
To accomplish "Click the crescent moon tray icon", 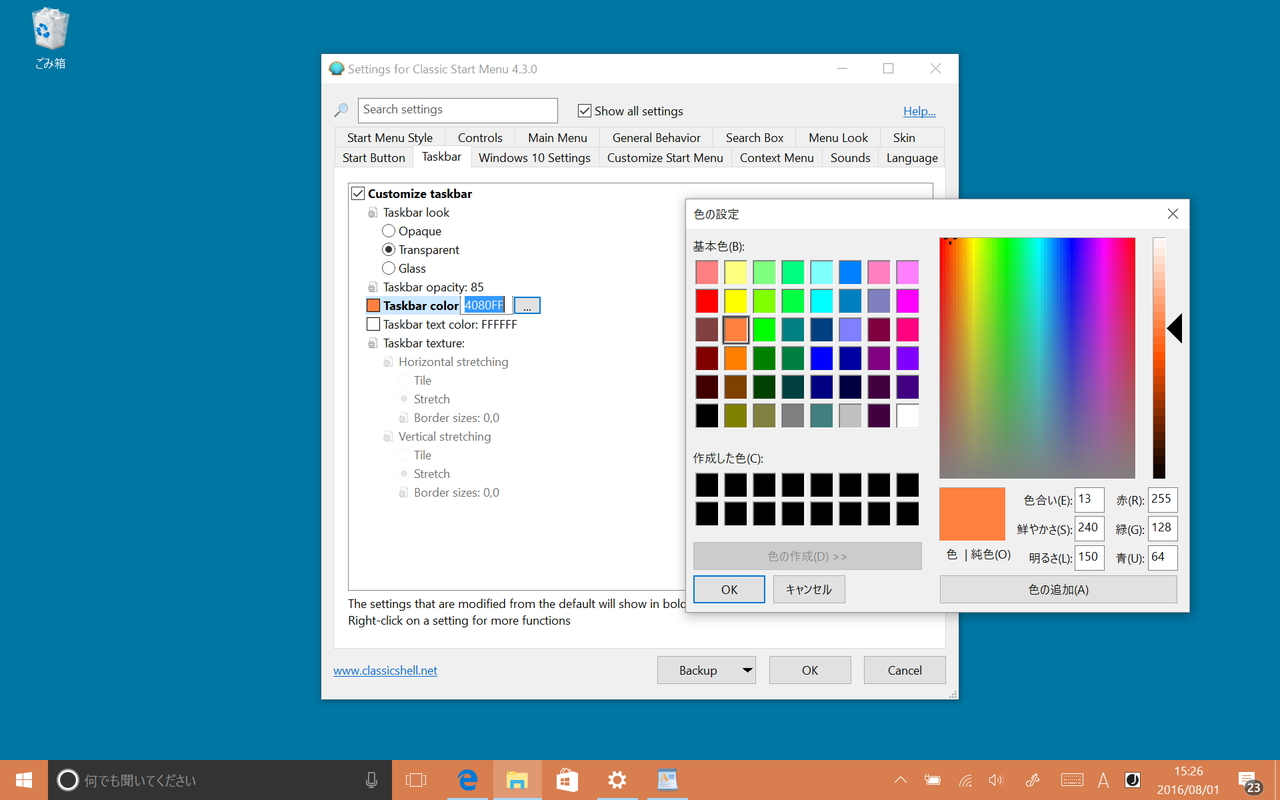I will tap(1133, 780).
